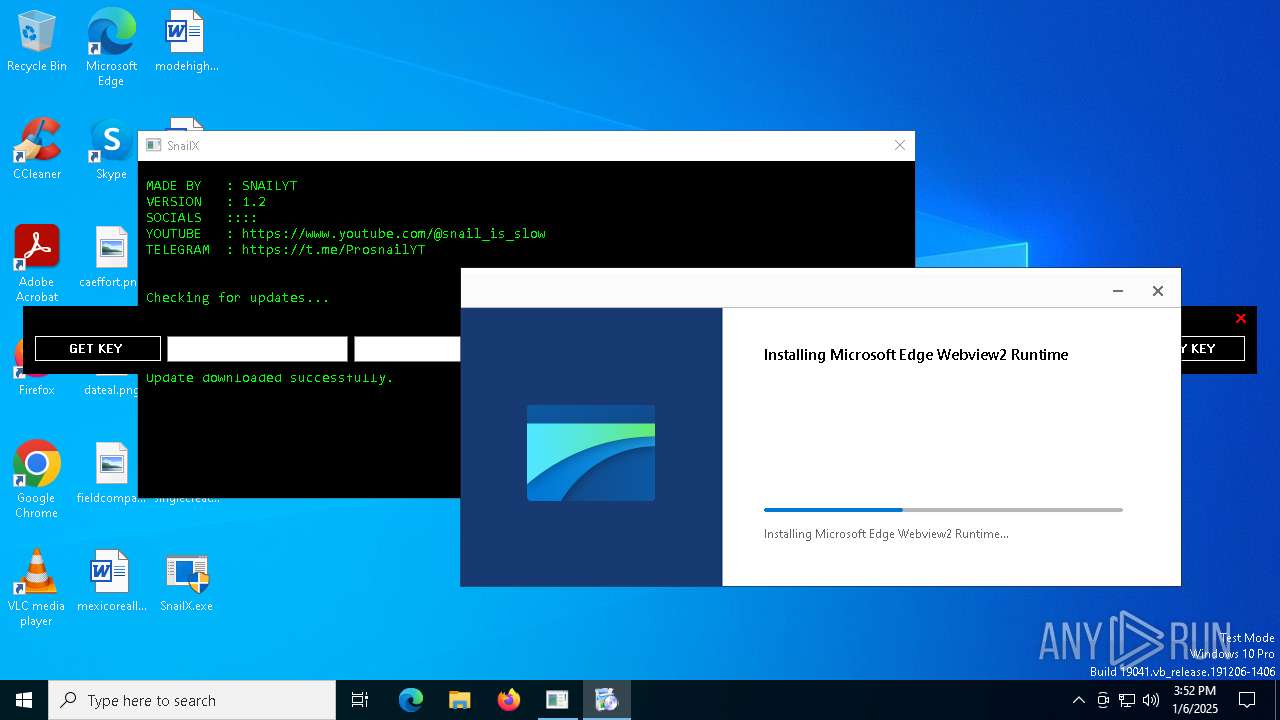This screenshot has height=720, width=1280.
Task: Click the SnailX window title bar icon
Action: click(153, 145)
